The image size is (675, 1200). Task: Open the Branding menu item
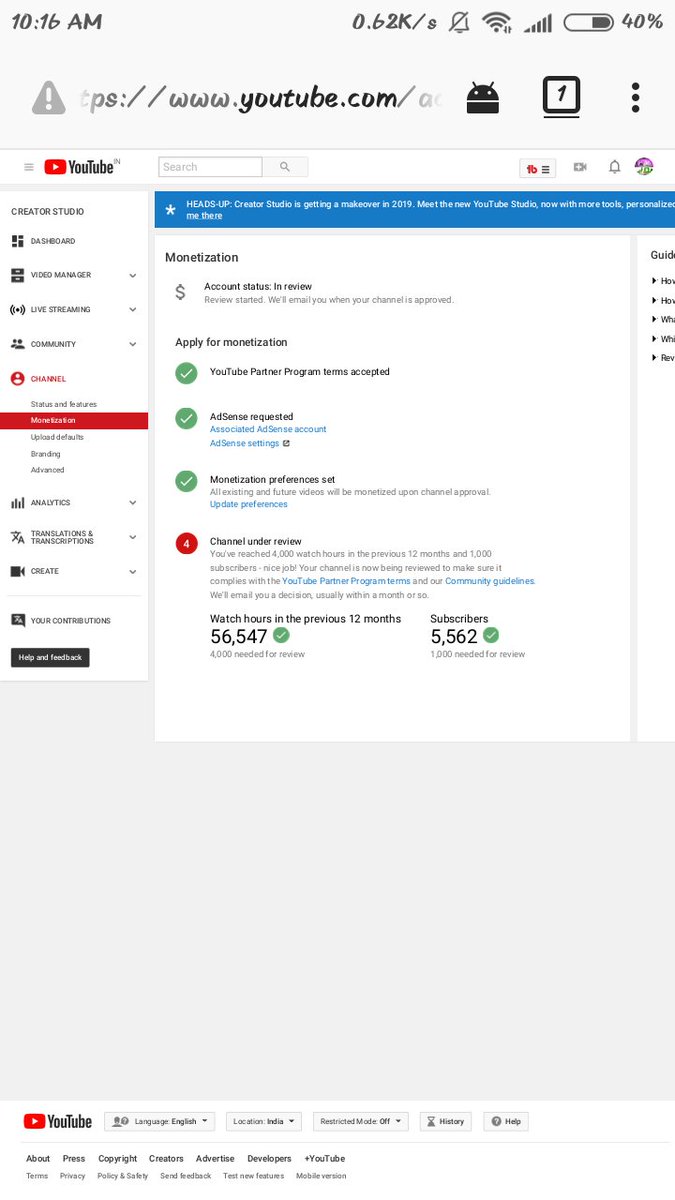pos(46,454)
